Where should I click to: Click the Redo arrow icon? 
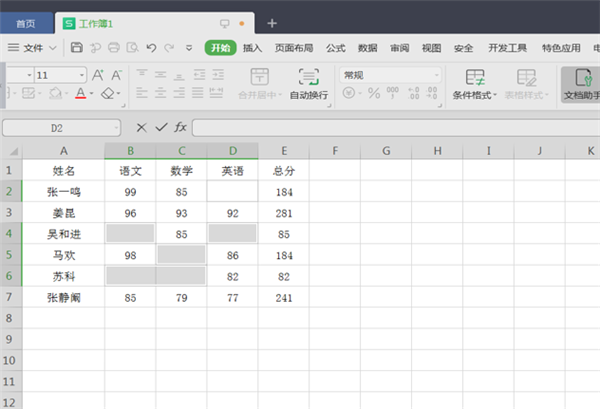click(x=170, y=47)
